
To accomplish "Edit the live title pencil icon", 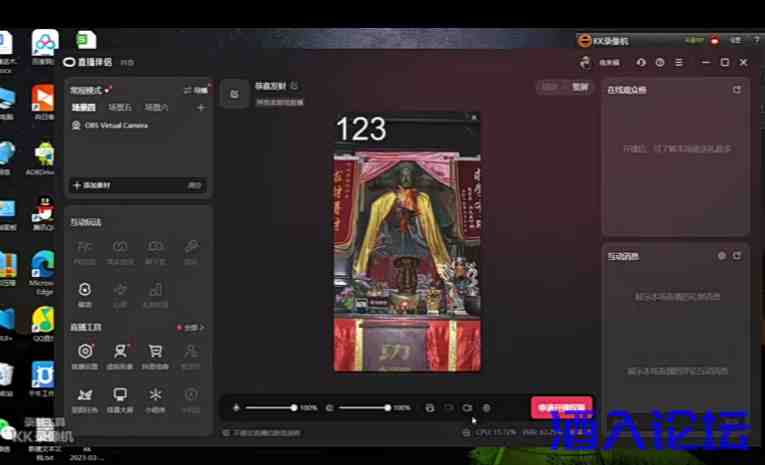I will (294, 86).
